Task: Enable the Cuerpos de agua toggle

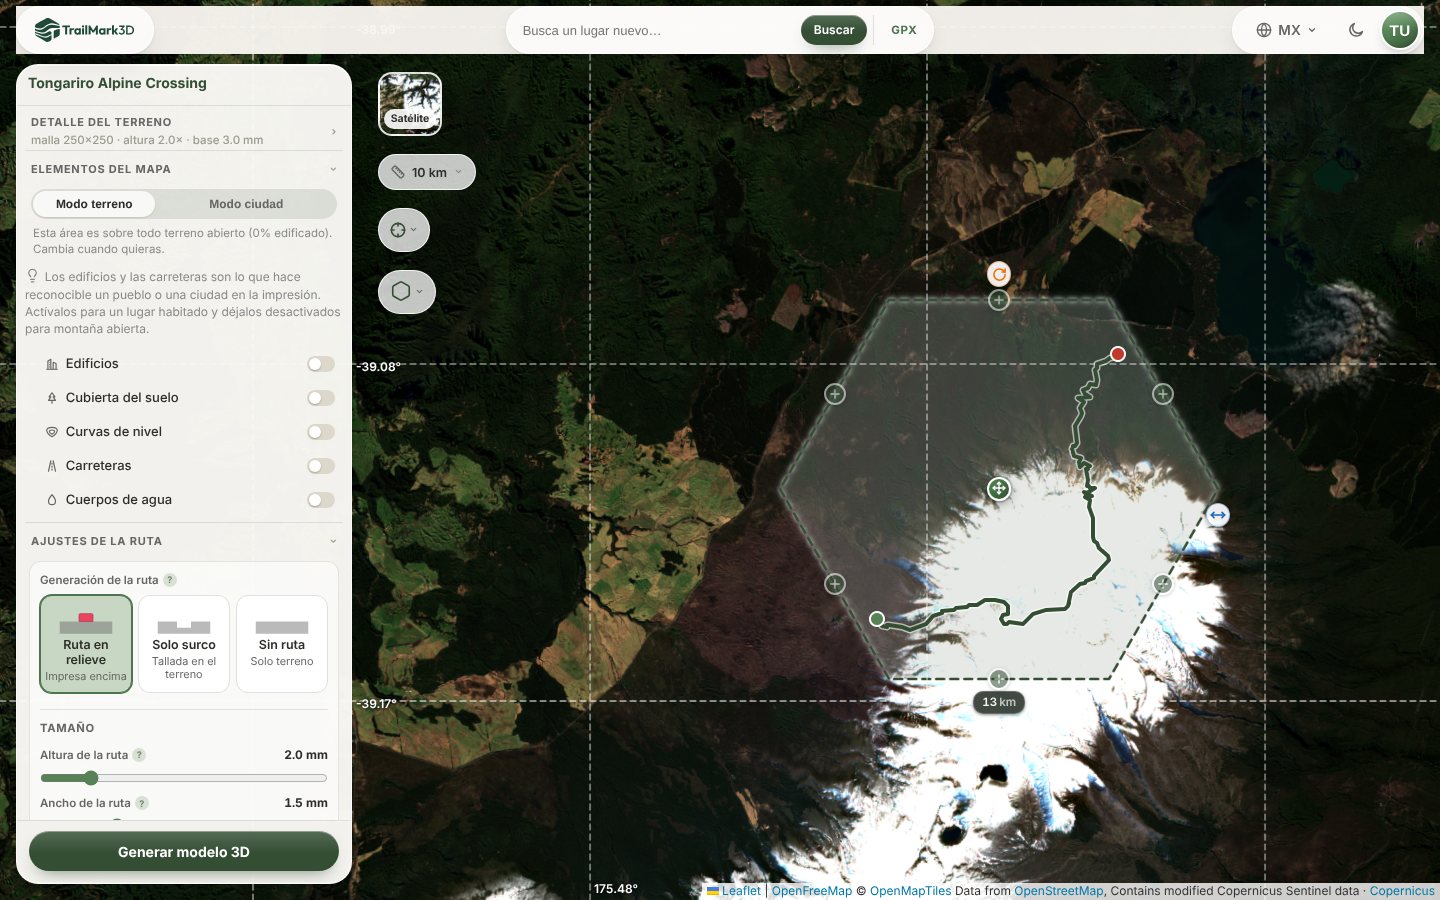Action: point(321,500)
